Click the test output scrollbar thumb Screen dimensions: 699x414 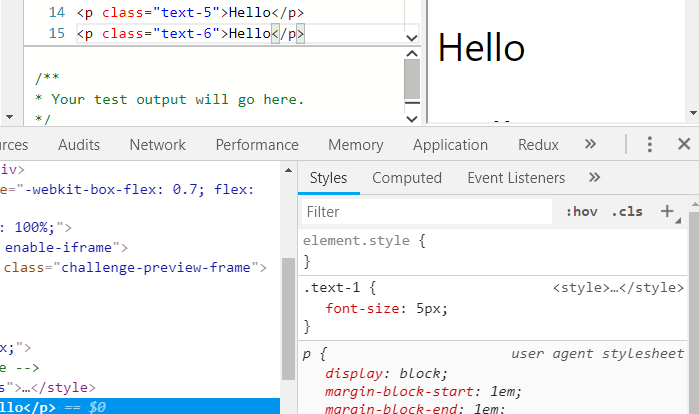(x=412, y=79)
